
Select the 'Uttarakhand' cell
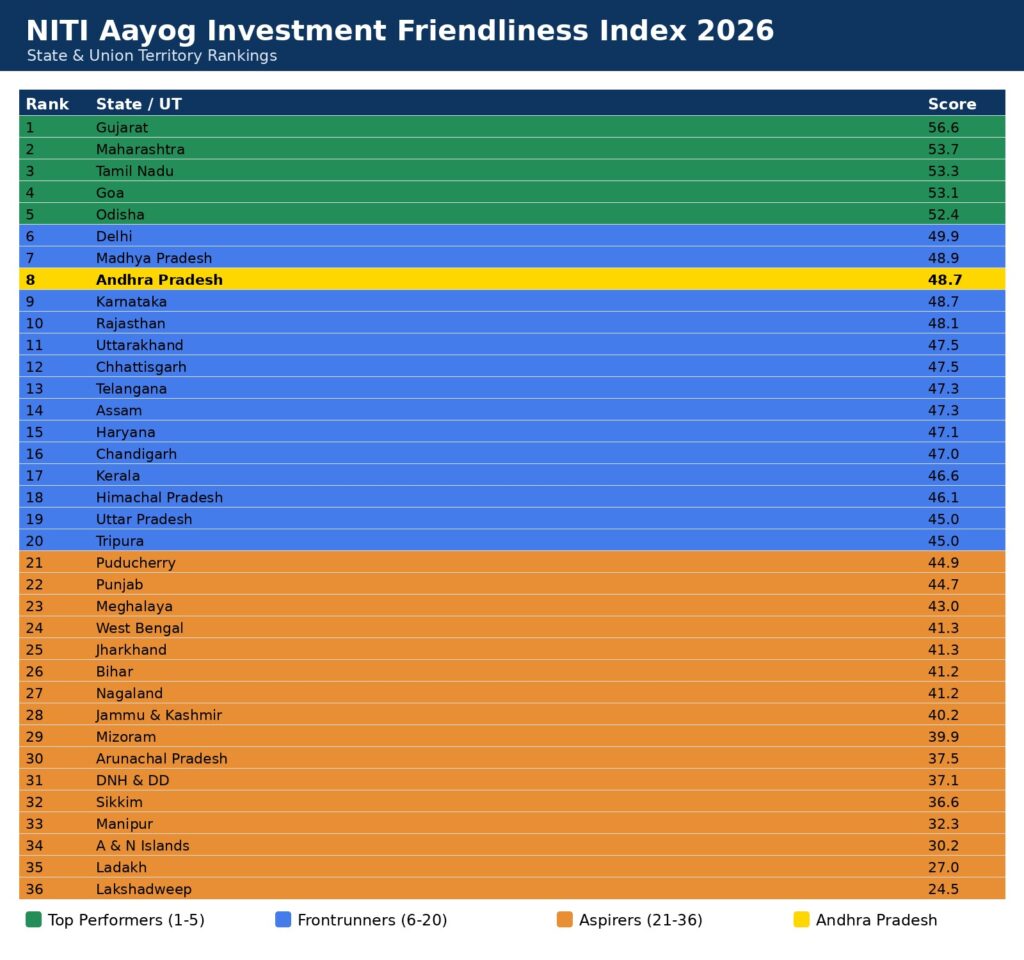140,345
